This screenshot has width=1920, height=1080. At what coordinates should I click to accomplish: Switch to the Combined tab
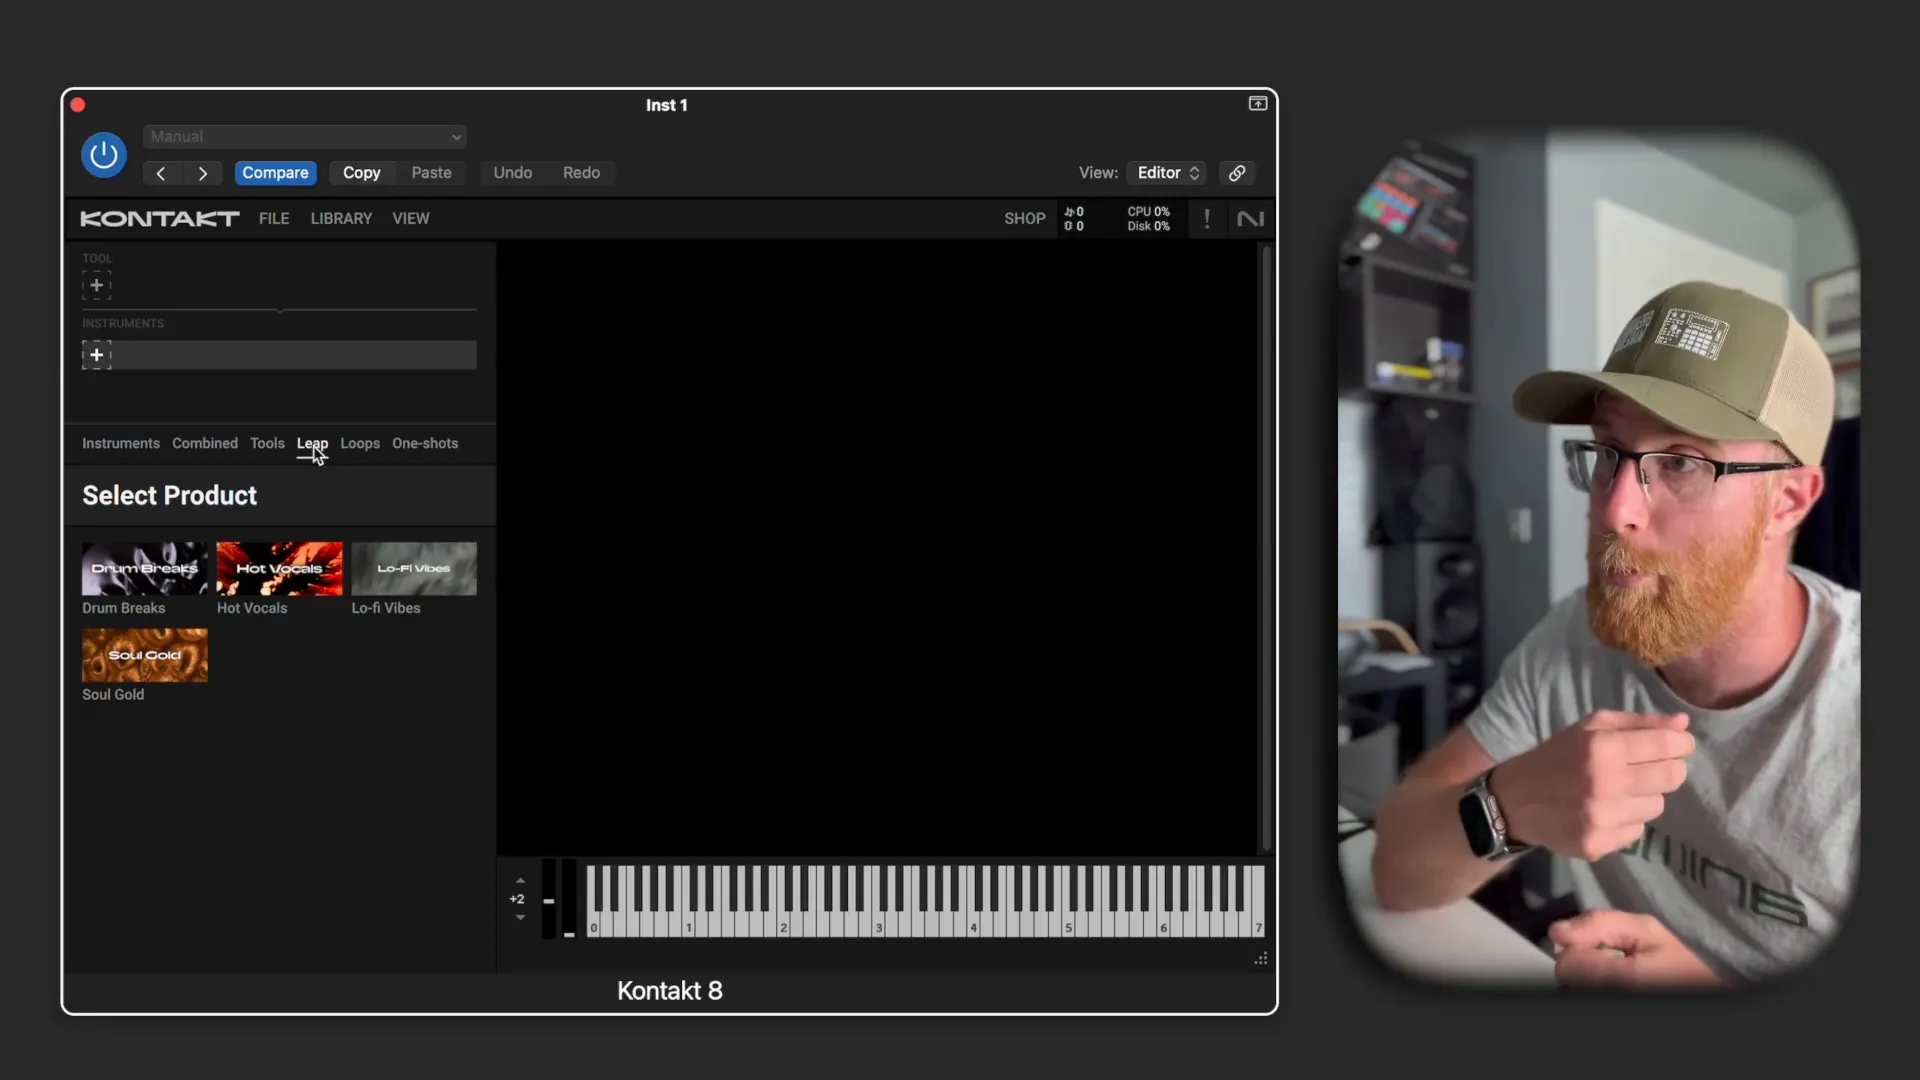[205, 444]
